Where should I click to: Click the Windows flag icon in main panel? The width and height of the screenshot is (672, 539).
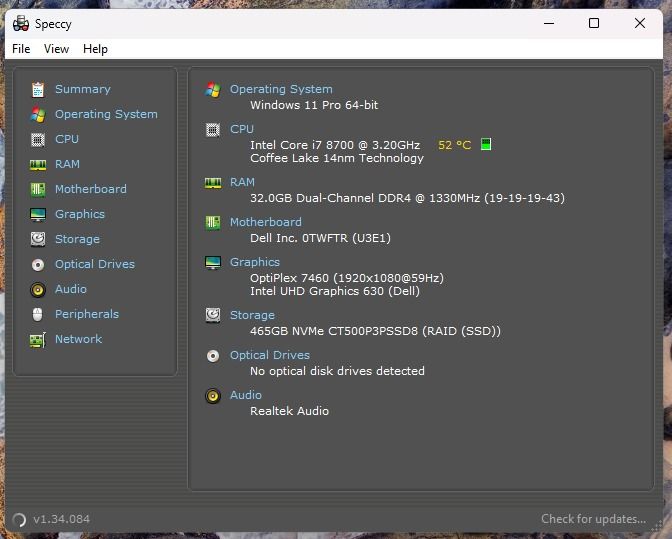pos(213,90)
